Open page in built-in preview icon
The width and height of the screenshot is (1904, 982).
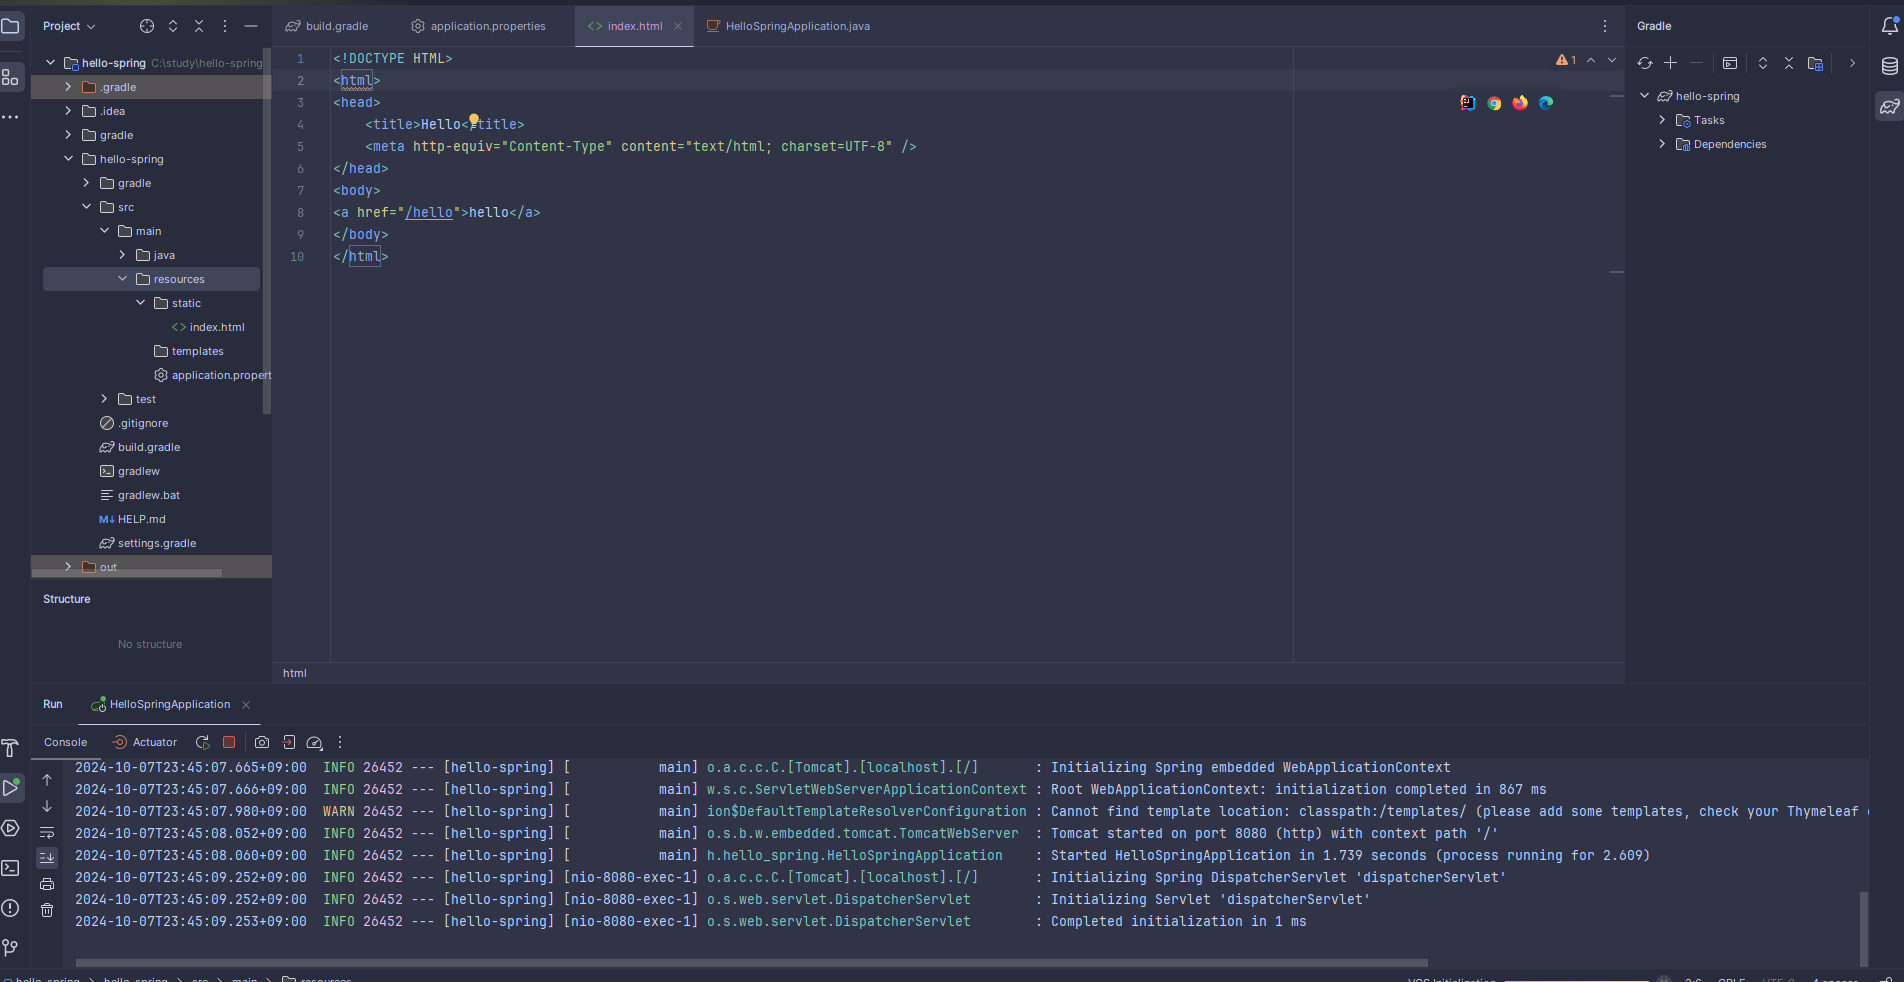[1468, 103]
